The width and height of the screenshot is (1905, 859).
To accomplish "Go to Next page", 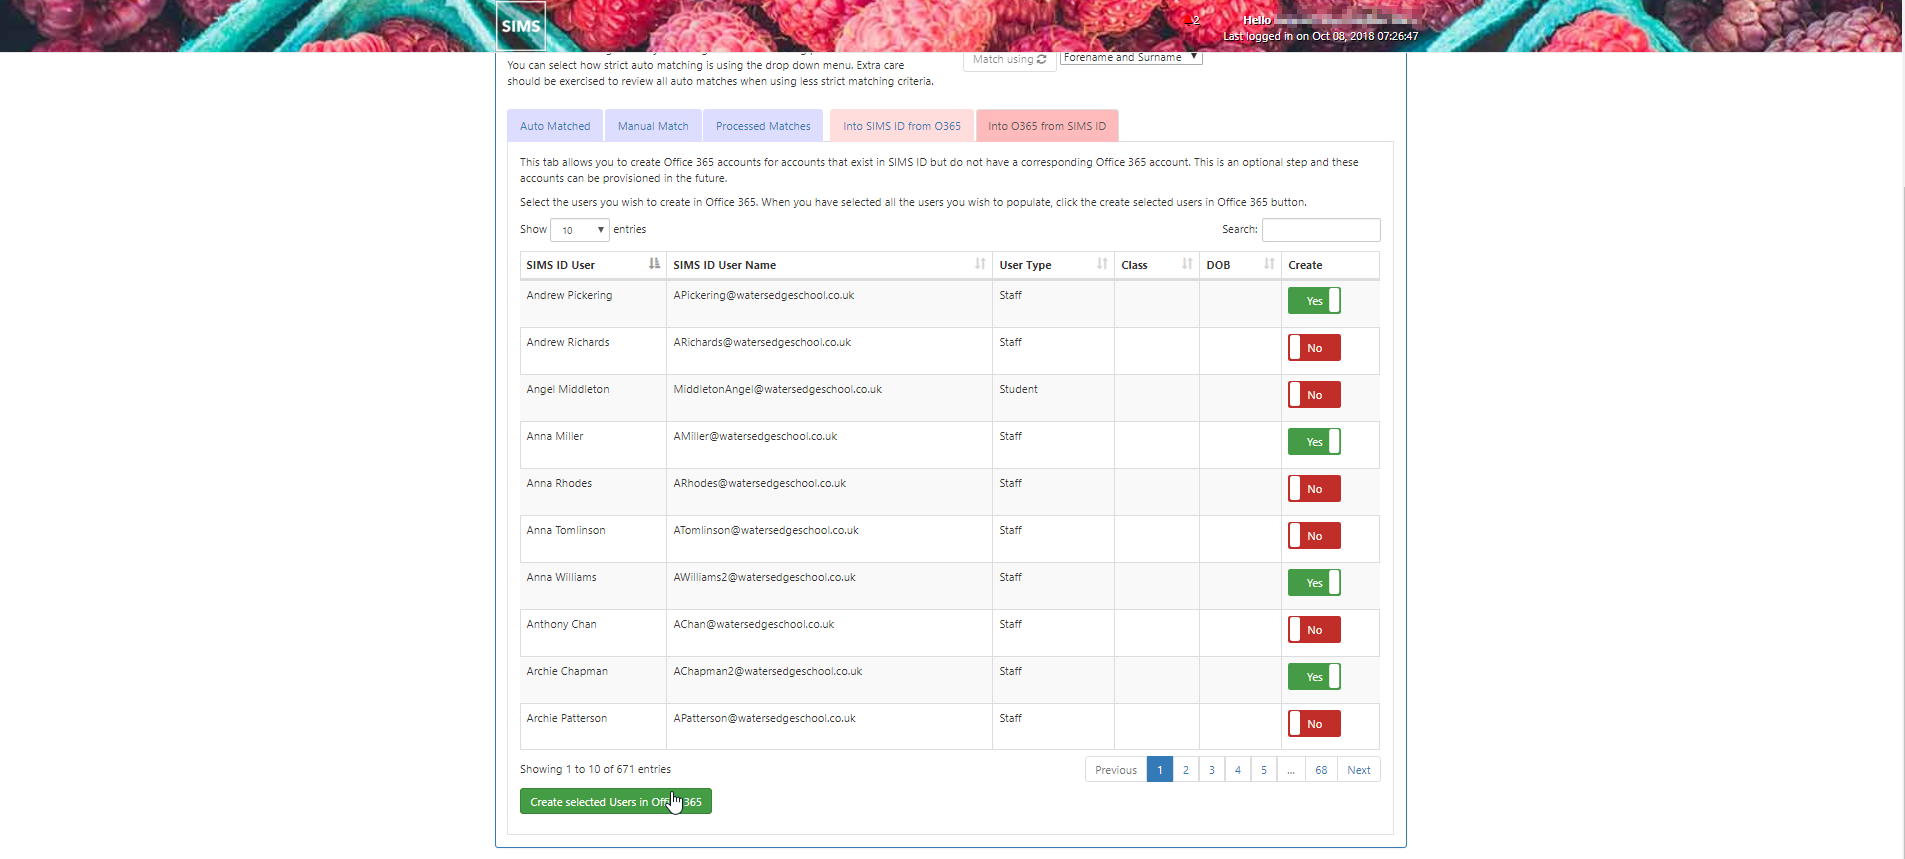I will pyautogui.click(x=1359, y=770).
